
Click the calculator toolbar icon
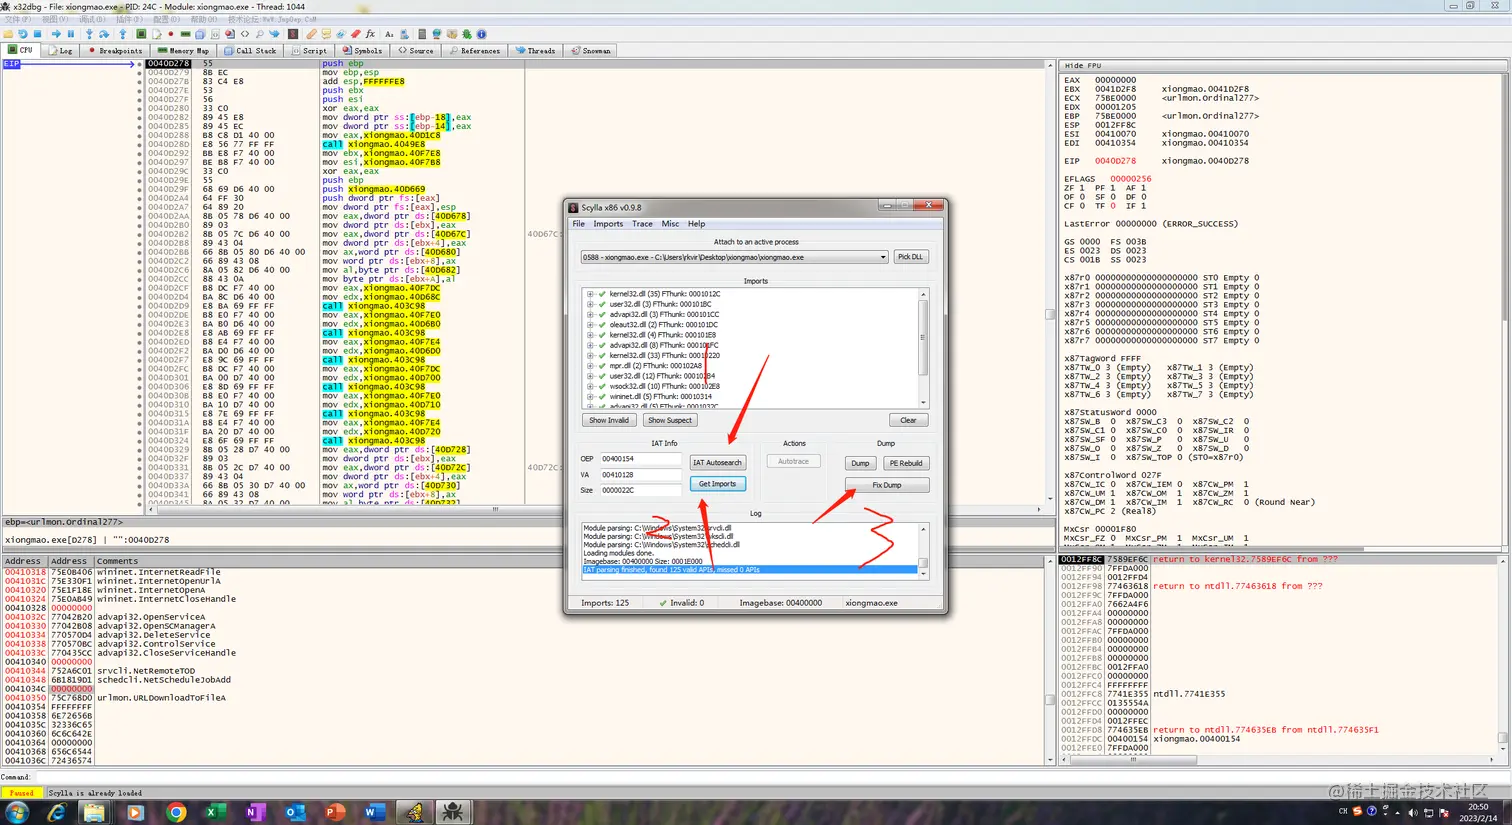click(x=422, y=34)
